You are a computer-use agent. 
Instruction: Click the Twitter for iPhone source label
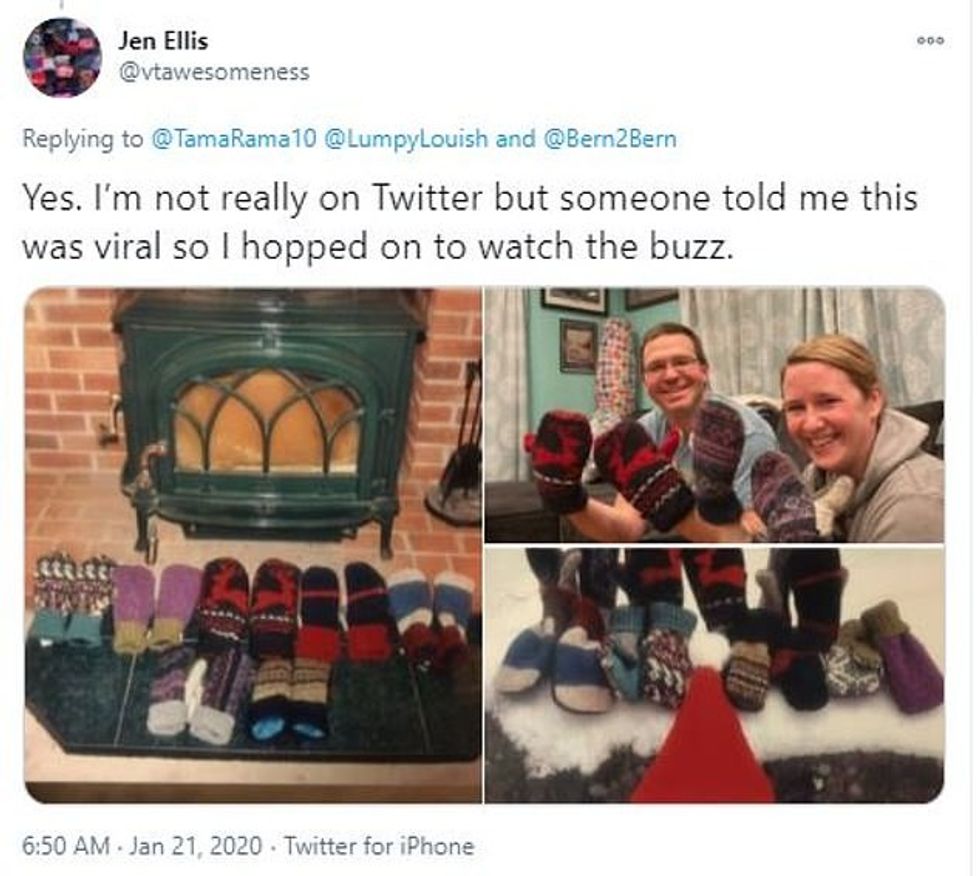(379, 846)
